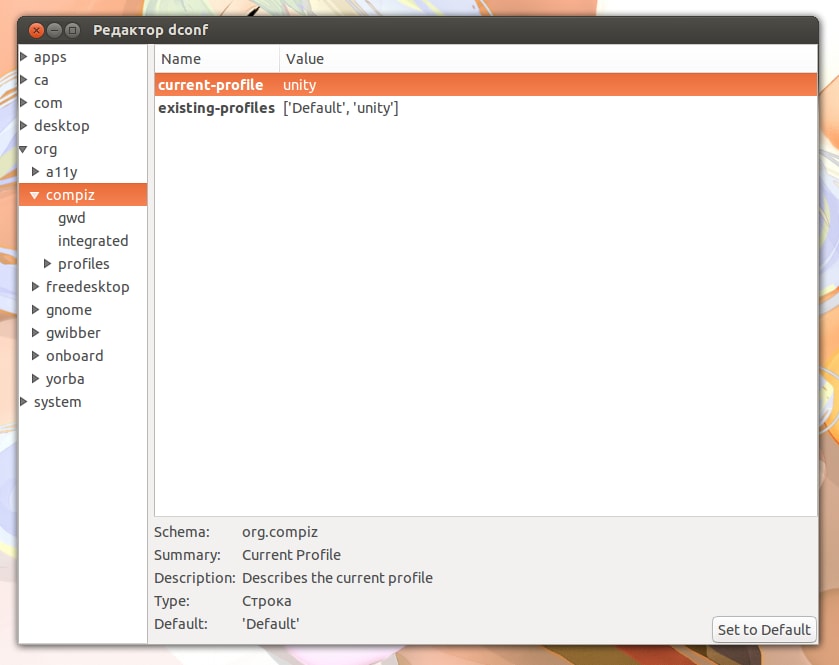Expand the gnome tree node
Image resolution: width=839 pixels, height=665 pixels.
(x=35, y=309)
